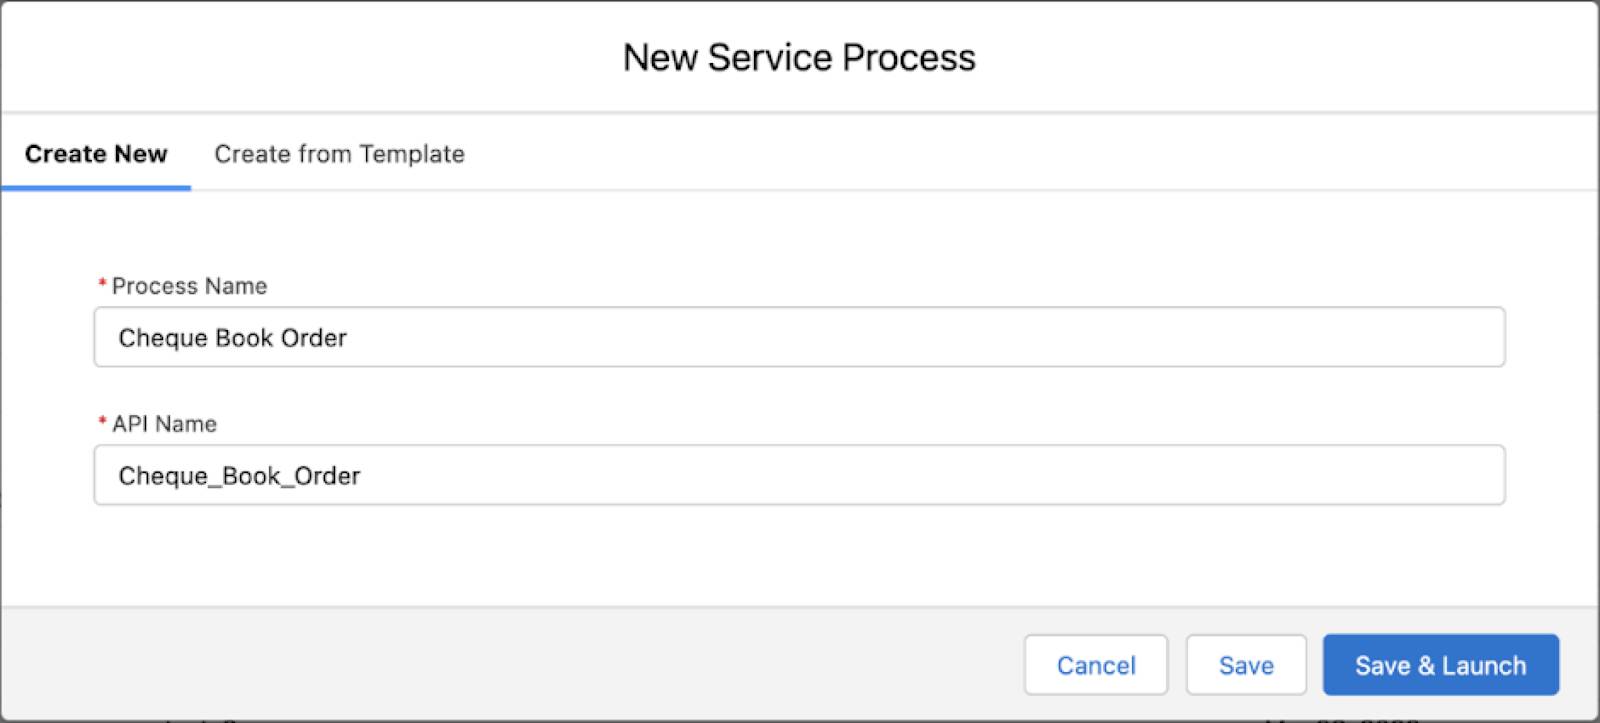This screenshot has height=723, width=1600.
Task: Click the Process Name label
Action: click(189, 286)
